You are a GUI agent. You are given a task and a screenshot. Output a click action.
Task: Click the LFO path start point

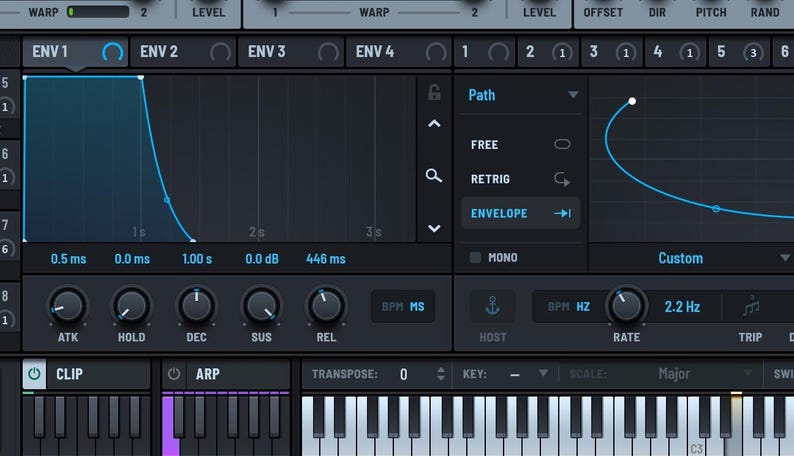pos(632,101)
